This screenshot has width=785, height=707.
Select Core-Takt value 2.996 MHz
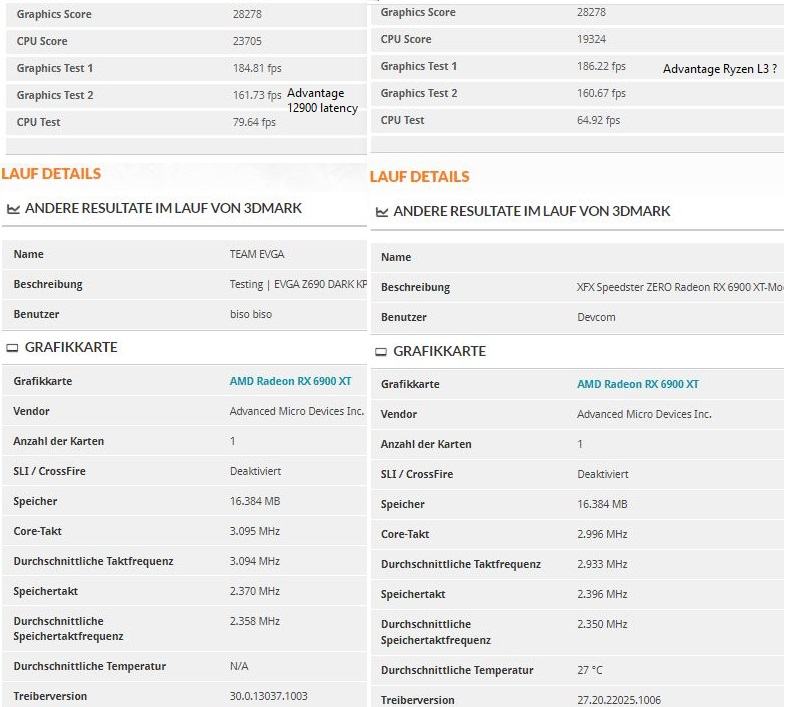602,534
